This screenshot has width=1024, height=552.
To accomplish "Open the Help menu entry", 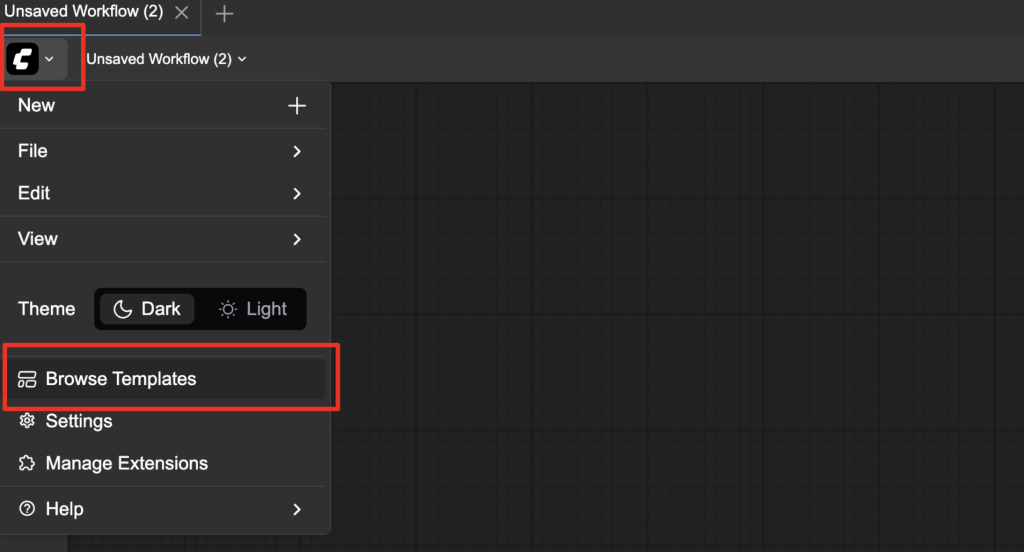I will coord(64,509).
